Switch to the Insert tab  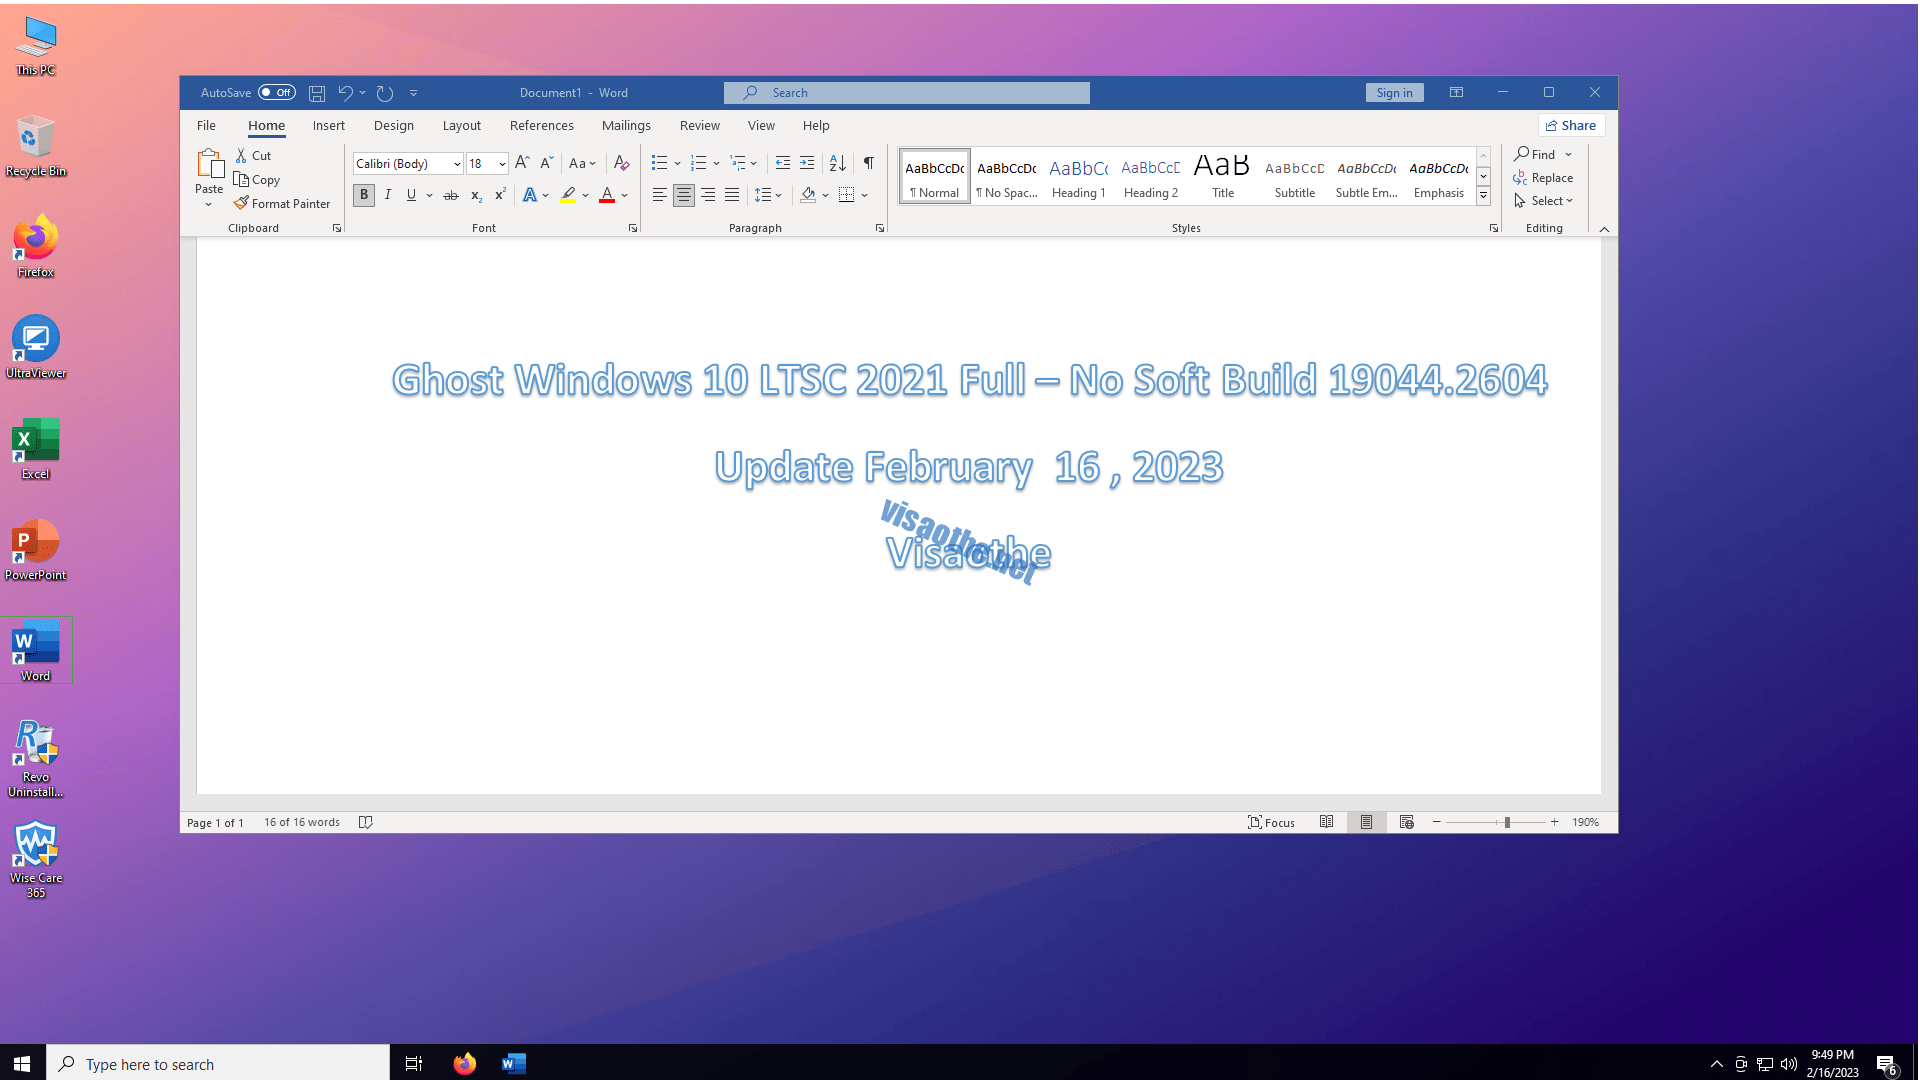click(x=328, y=125)
